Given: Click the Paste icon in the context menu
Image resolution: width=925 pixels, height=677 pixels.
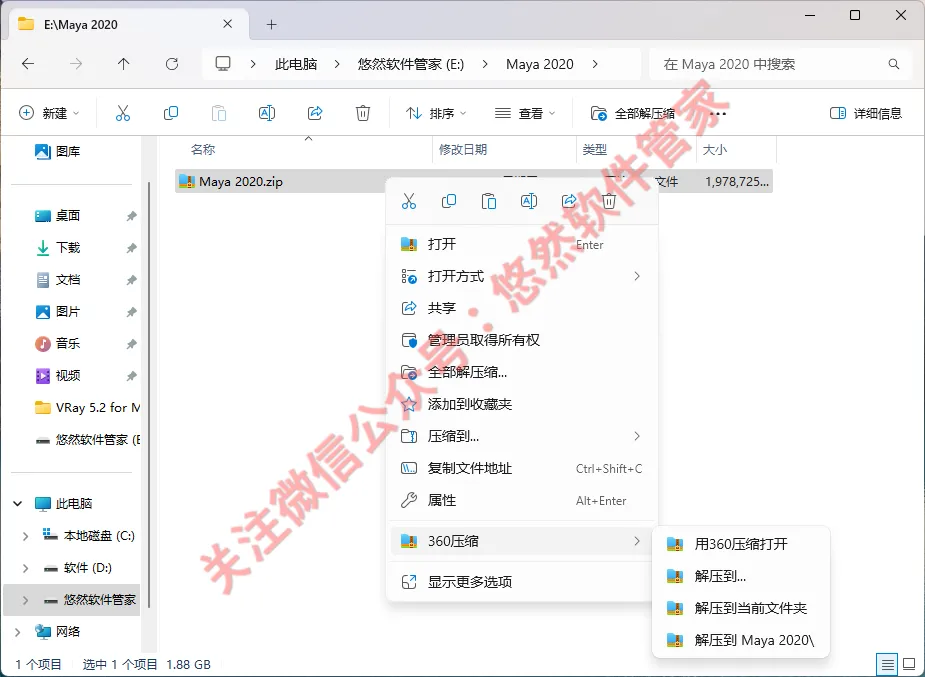Looking at the screenshot, I should tap(489, 202).
